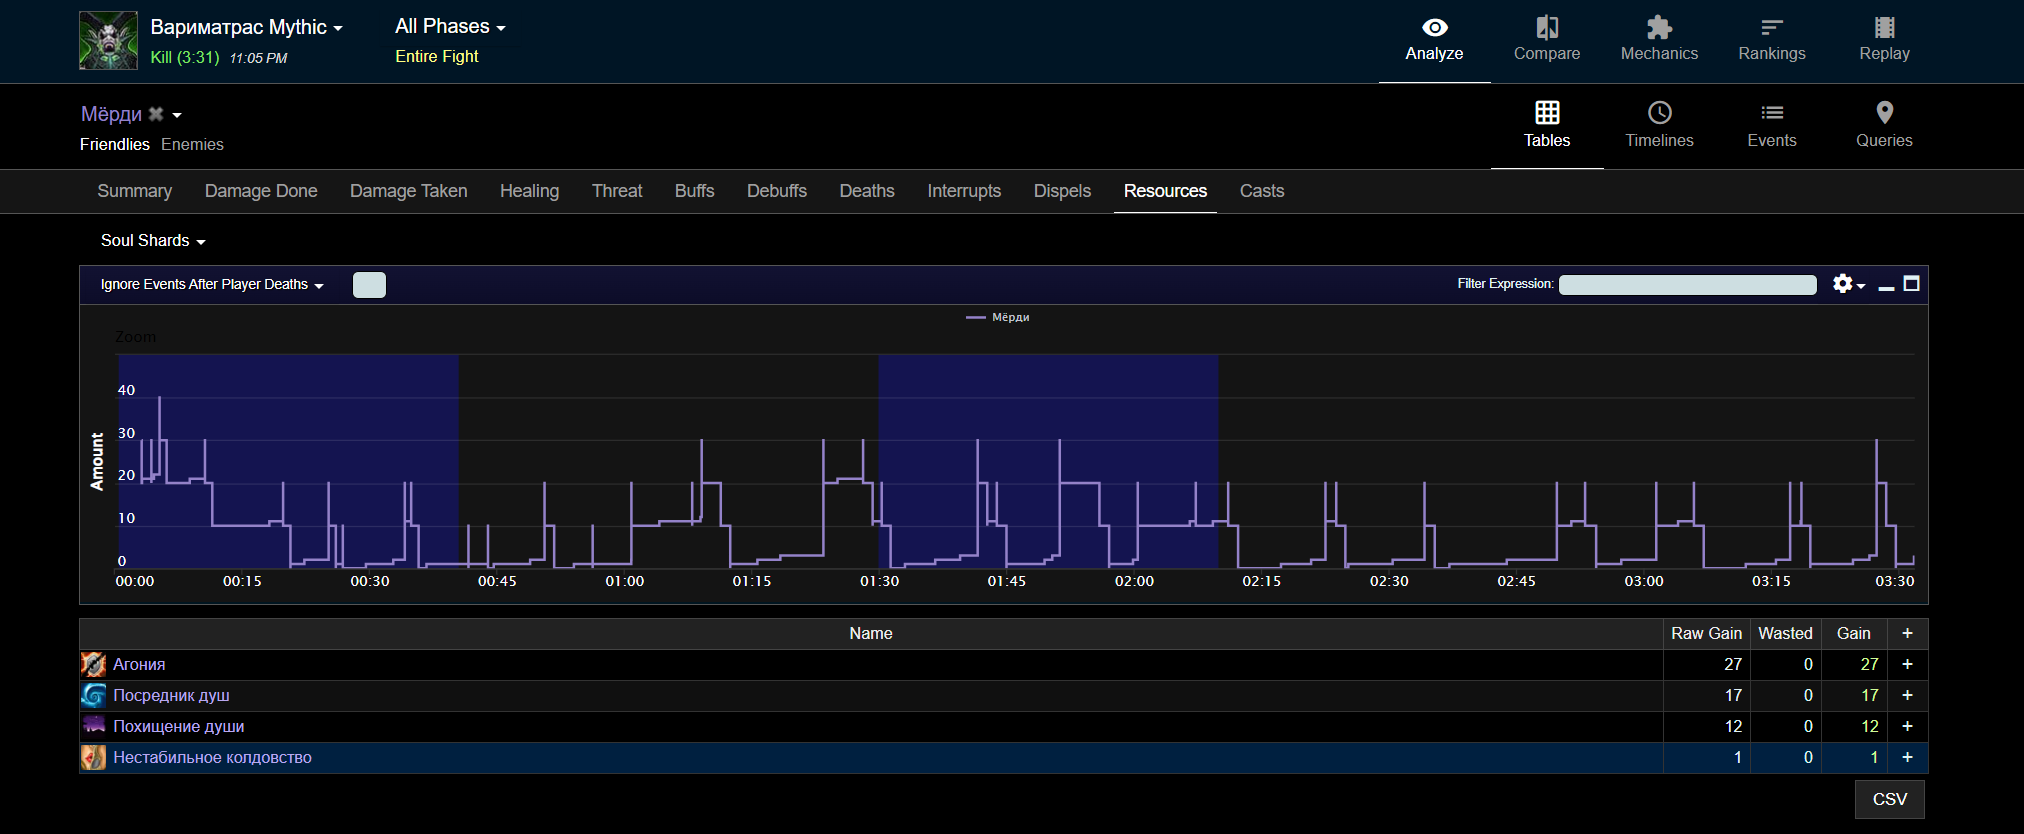This screenshot has width=2024, height=834.
Task: Toggle Мёрди series in chart legend
Action: (1009, 317)
